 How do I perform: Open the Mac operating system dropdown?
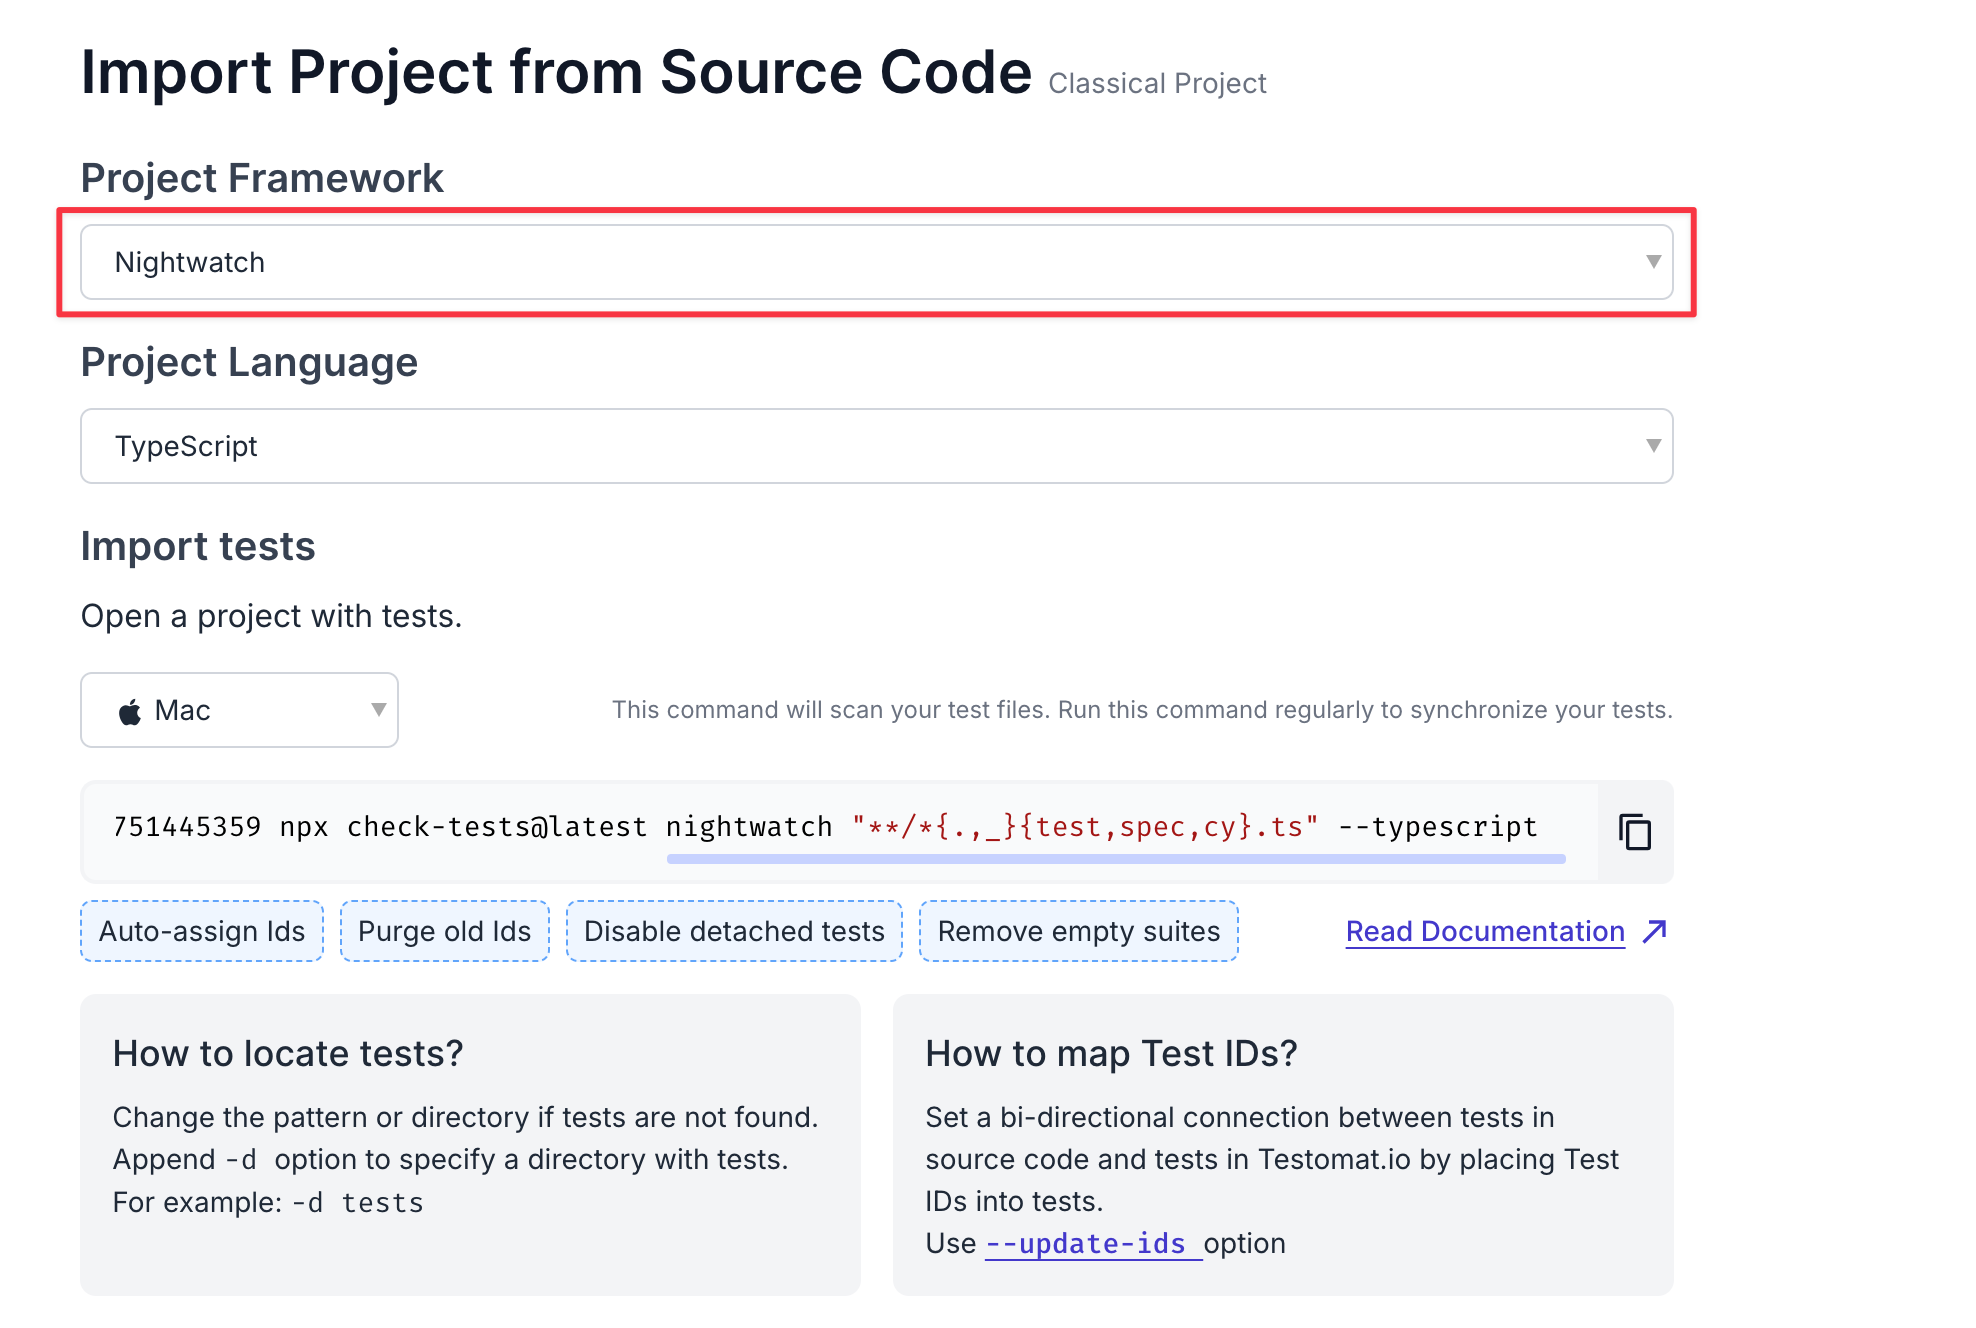(239, 710)
